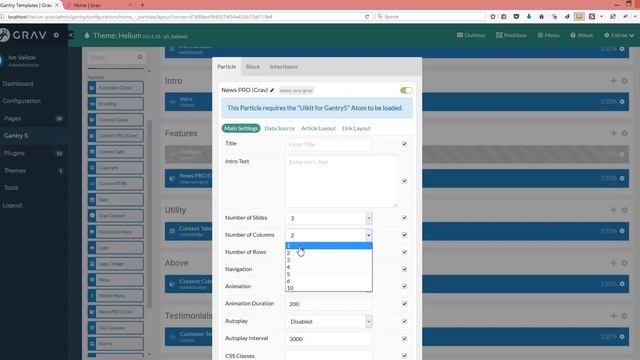
Task: Toggle the Intro Text override checkbox
Action: pos(404,181)
